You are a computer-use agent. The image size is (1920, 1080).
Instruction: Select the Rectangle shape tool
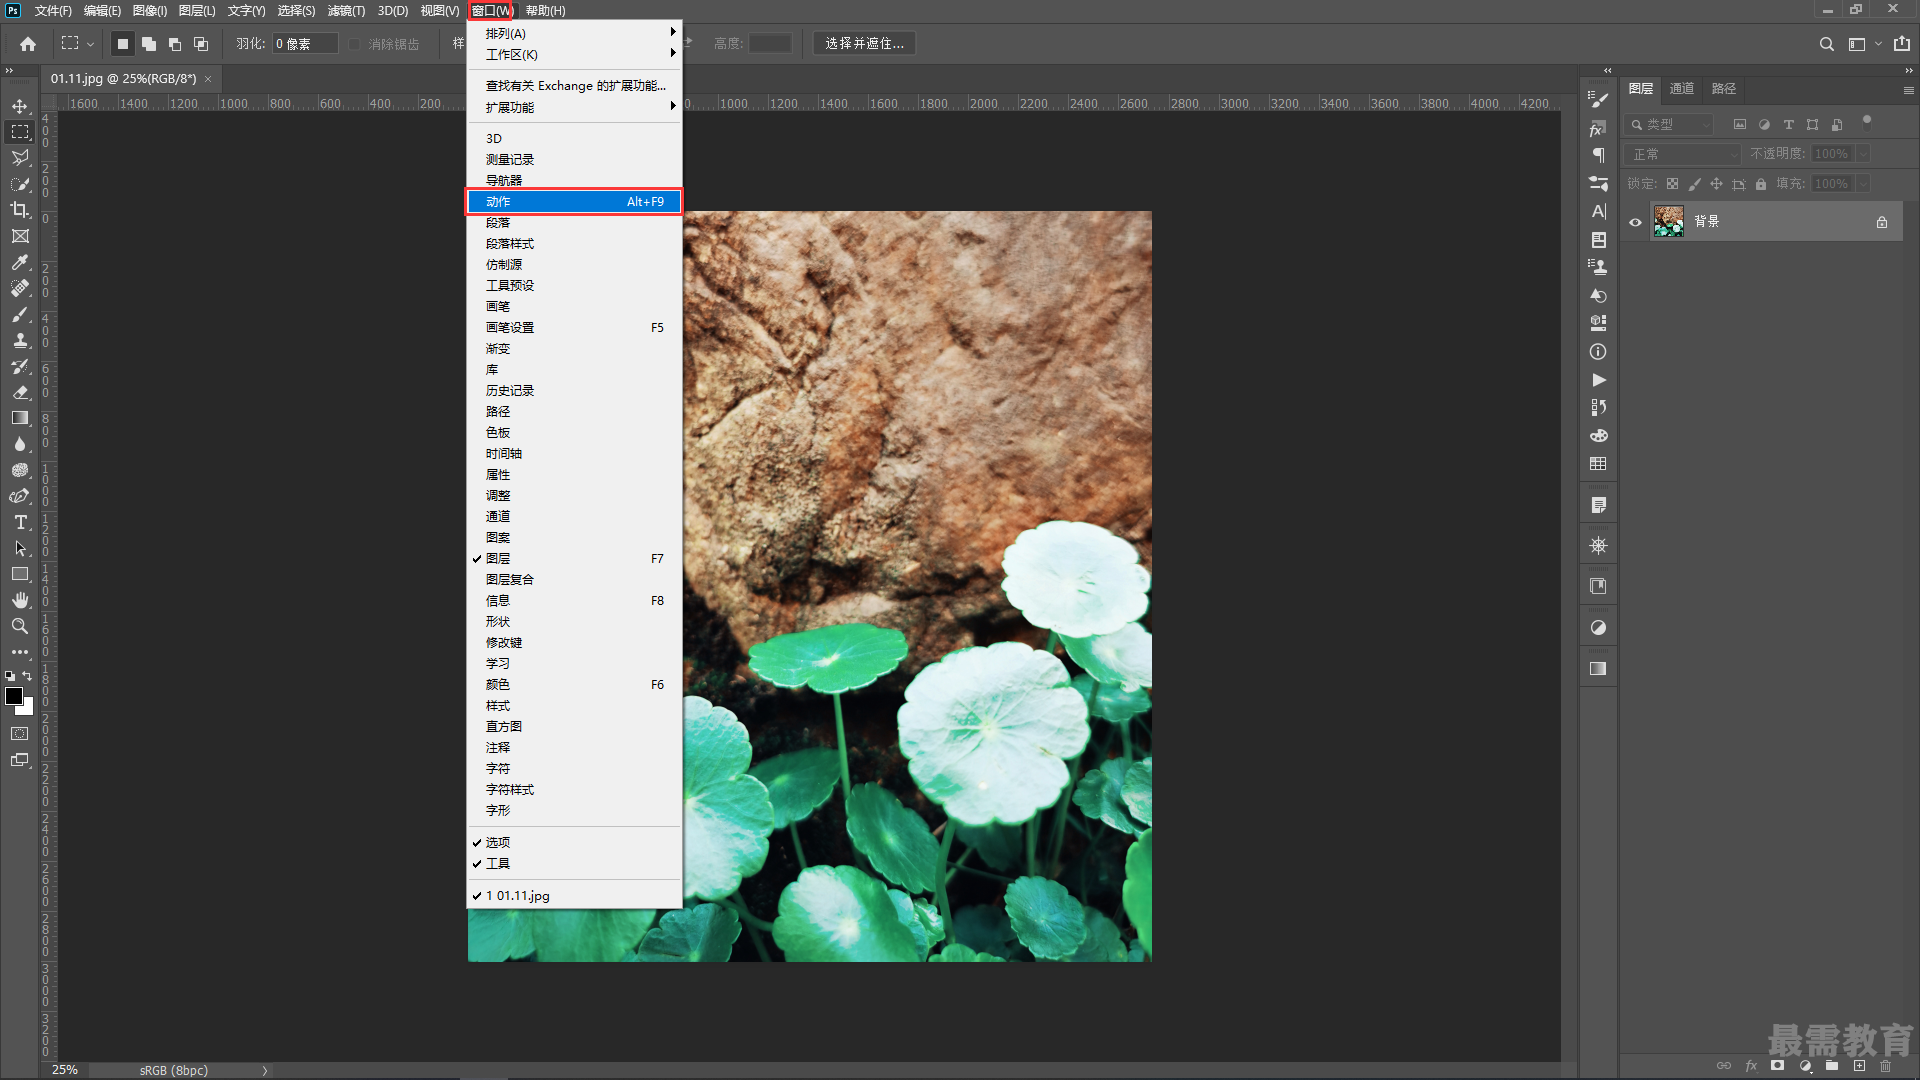pyautogui.click(x=20, y=574)
